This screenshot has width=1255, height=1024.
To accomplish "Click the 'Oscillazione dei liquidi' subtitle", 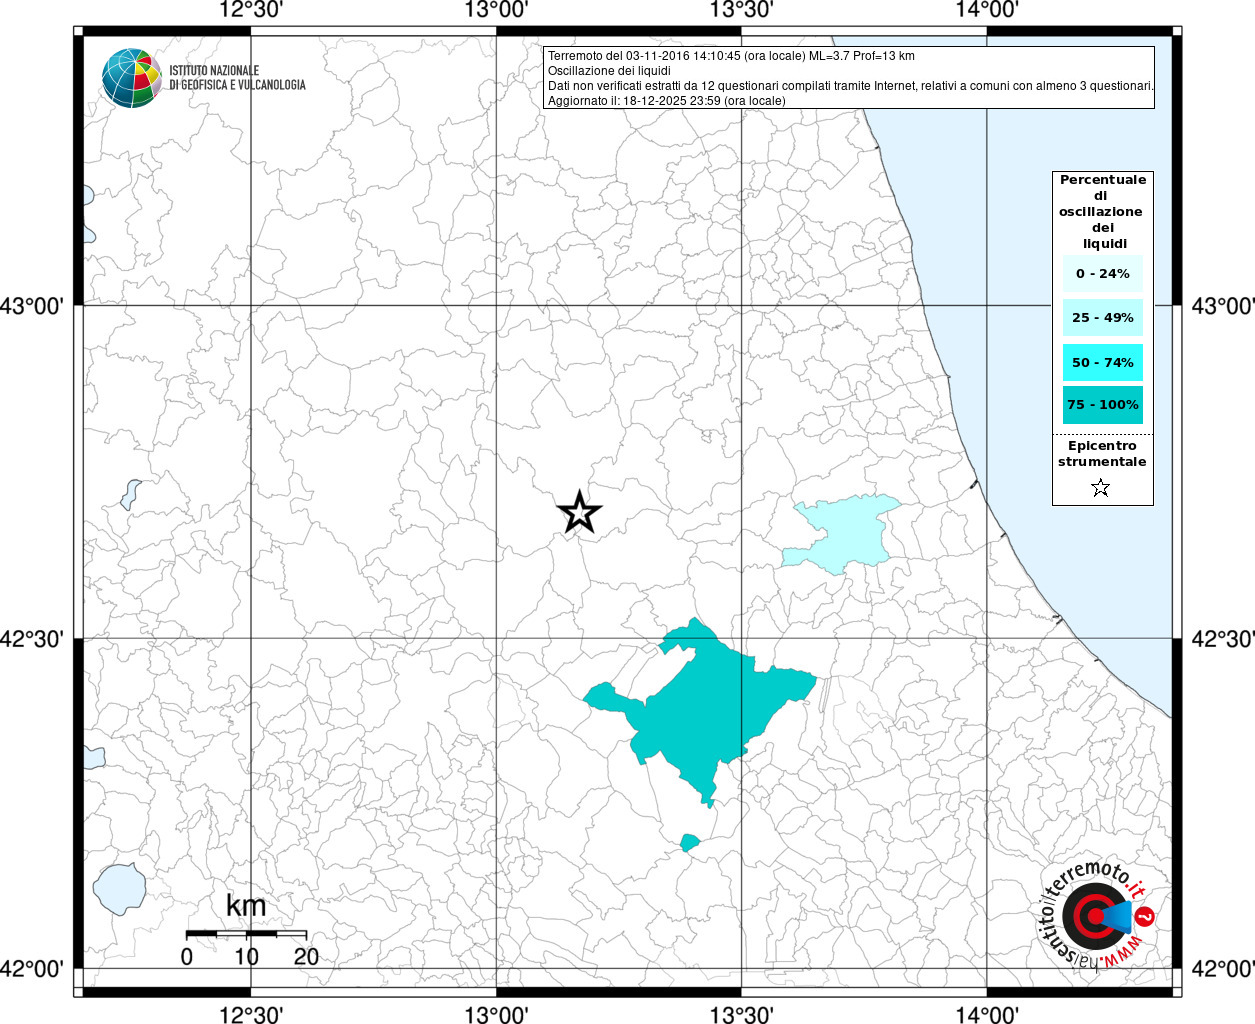I will tap(609, 71).
